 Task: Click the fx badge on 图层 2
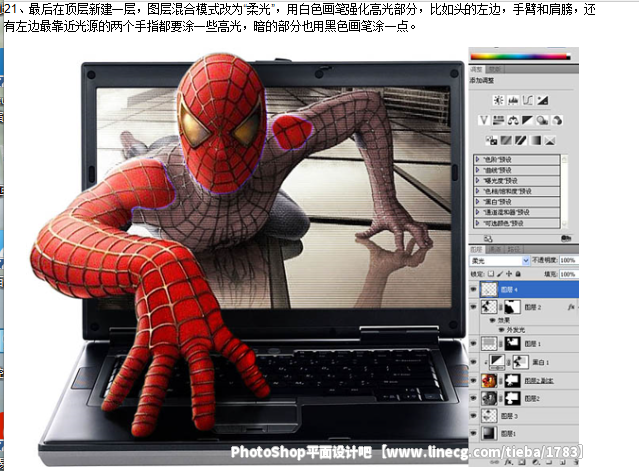click(x=571, y=307)
